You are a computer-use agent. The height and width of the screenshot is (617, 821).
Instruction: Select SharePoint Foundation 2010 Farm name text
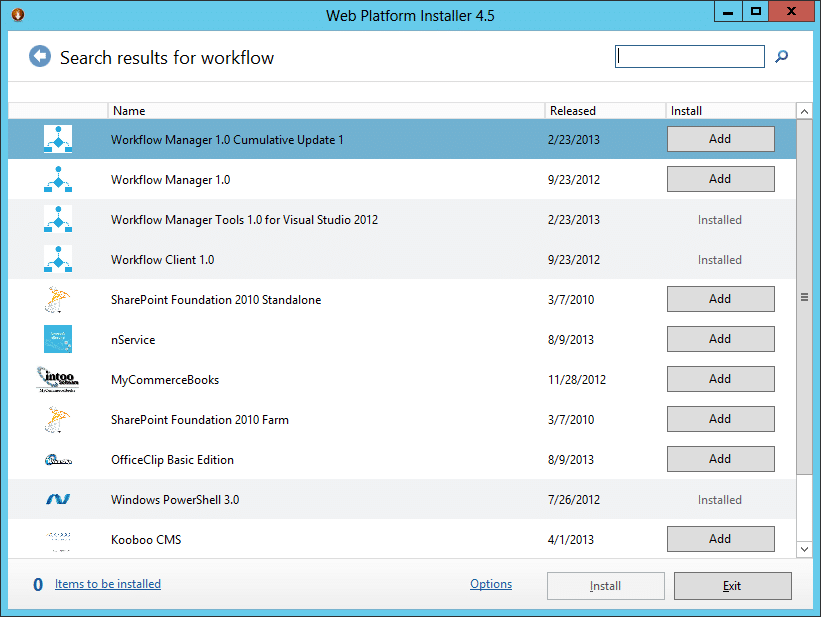[200, 420]
